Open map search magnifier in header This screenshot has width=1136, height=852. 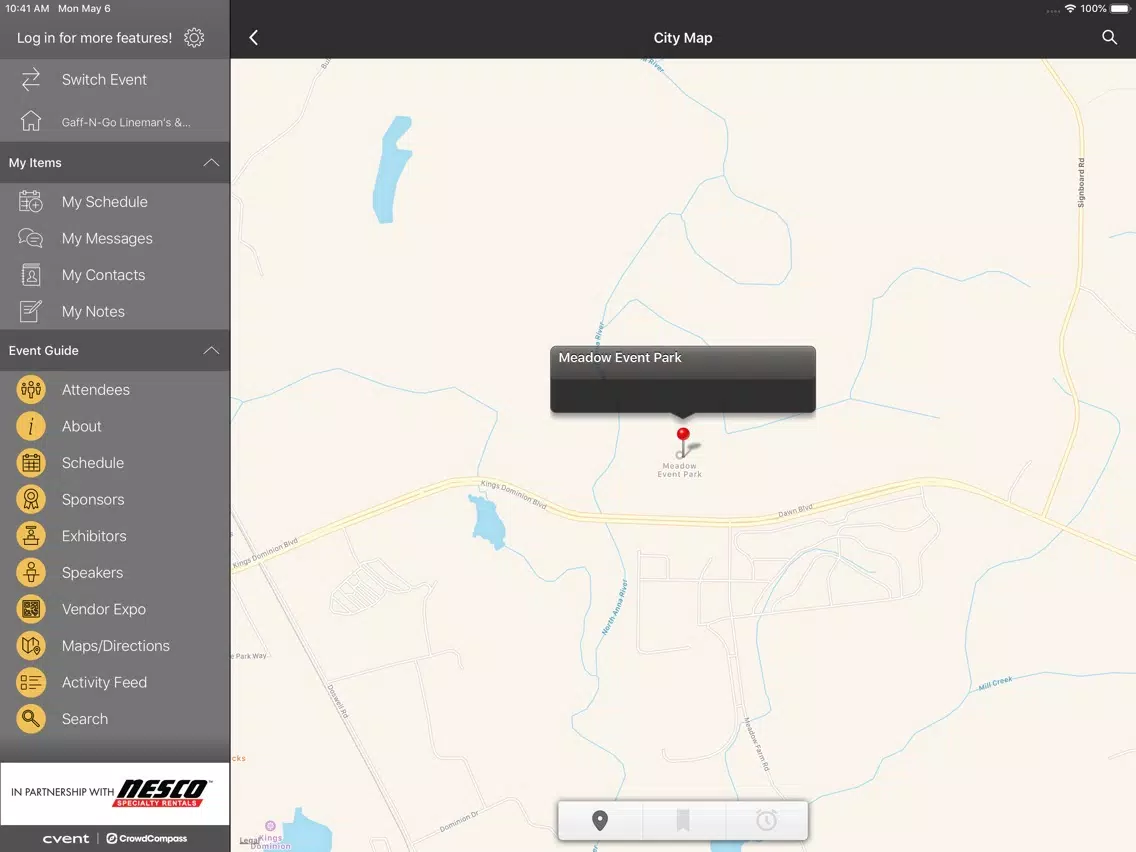tap(1109, 38)
